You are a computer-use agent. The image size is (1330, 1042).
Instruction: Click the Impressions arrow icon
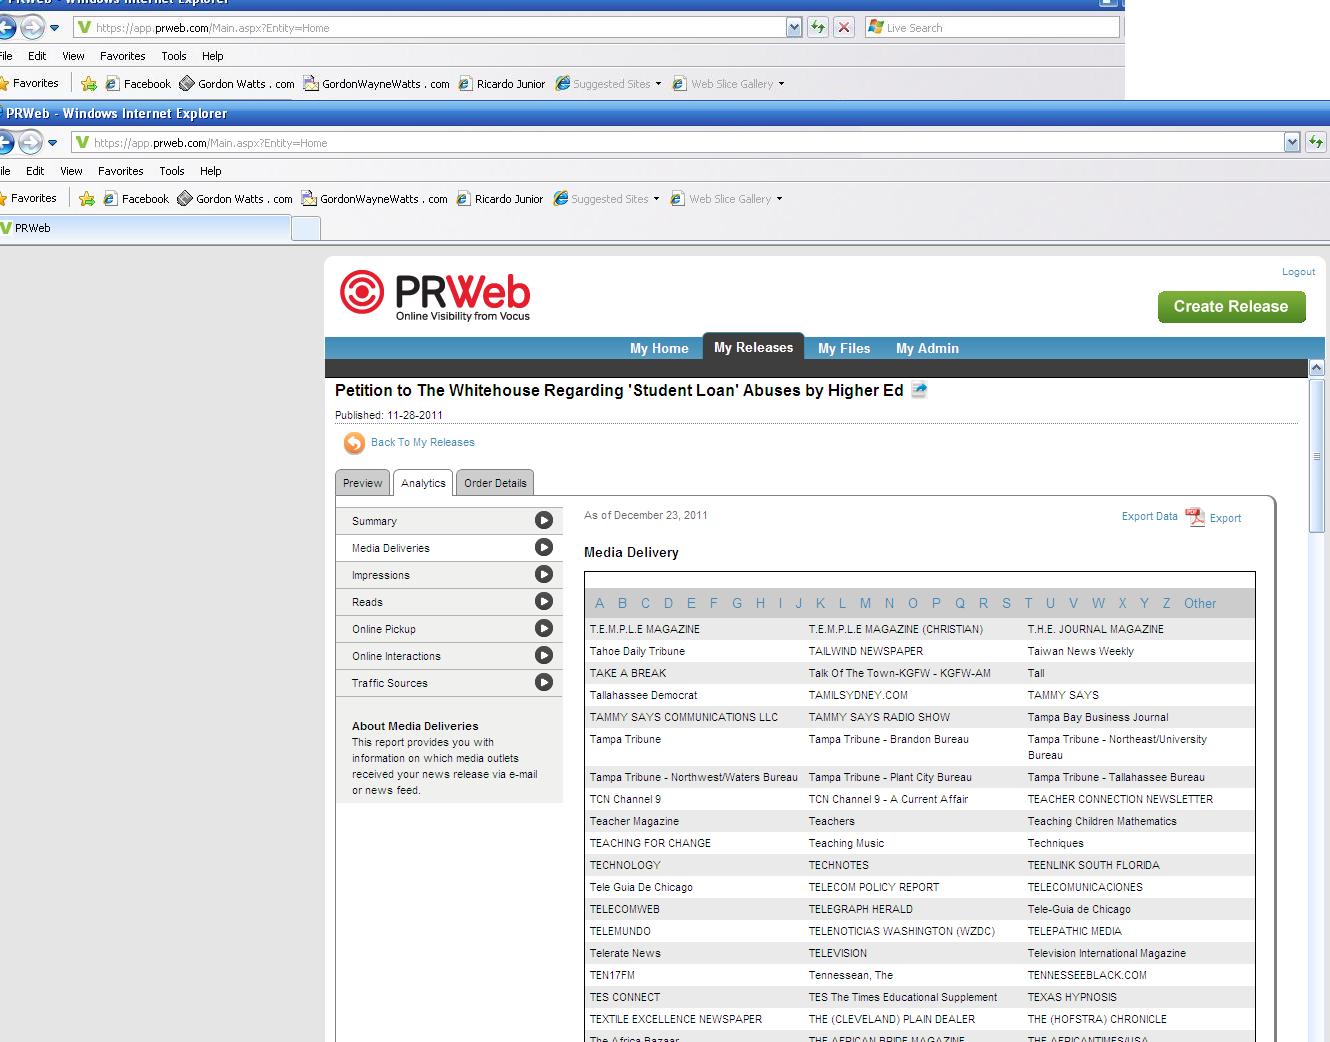544,574
